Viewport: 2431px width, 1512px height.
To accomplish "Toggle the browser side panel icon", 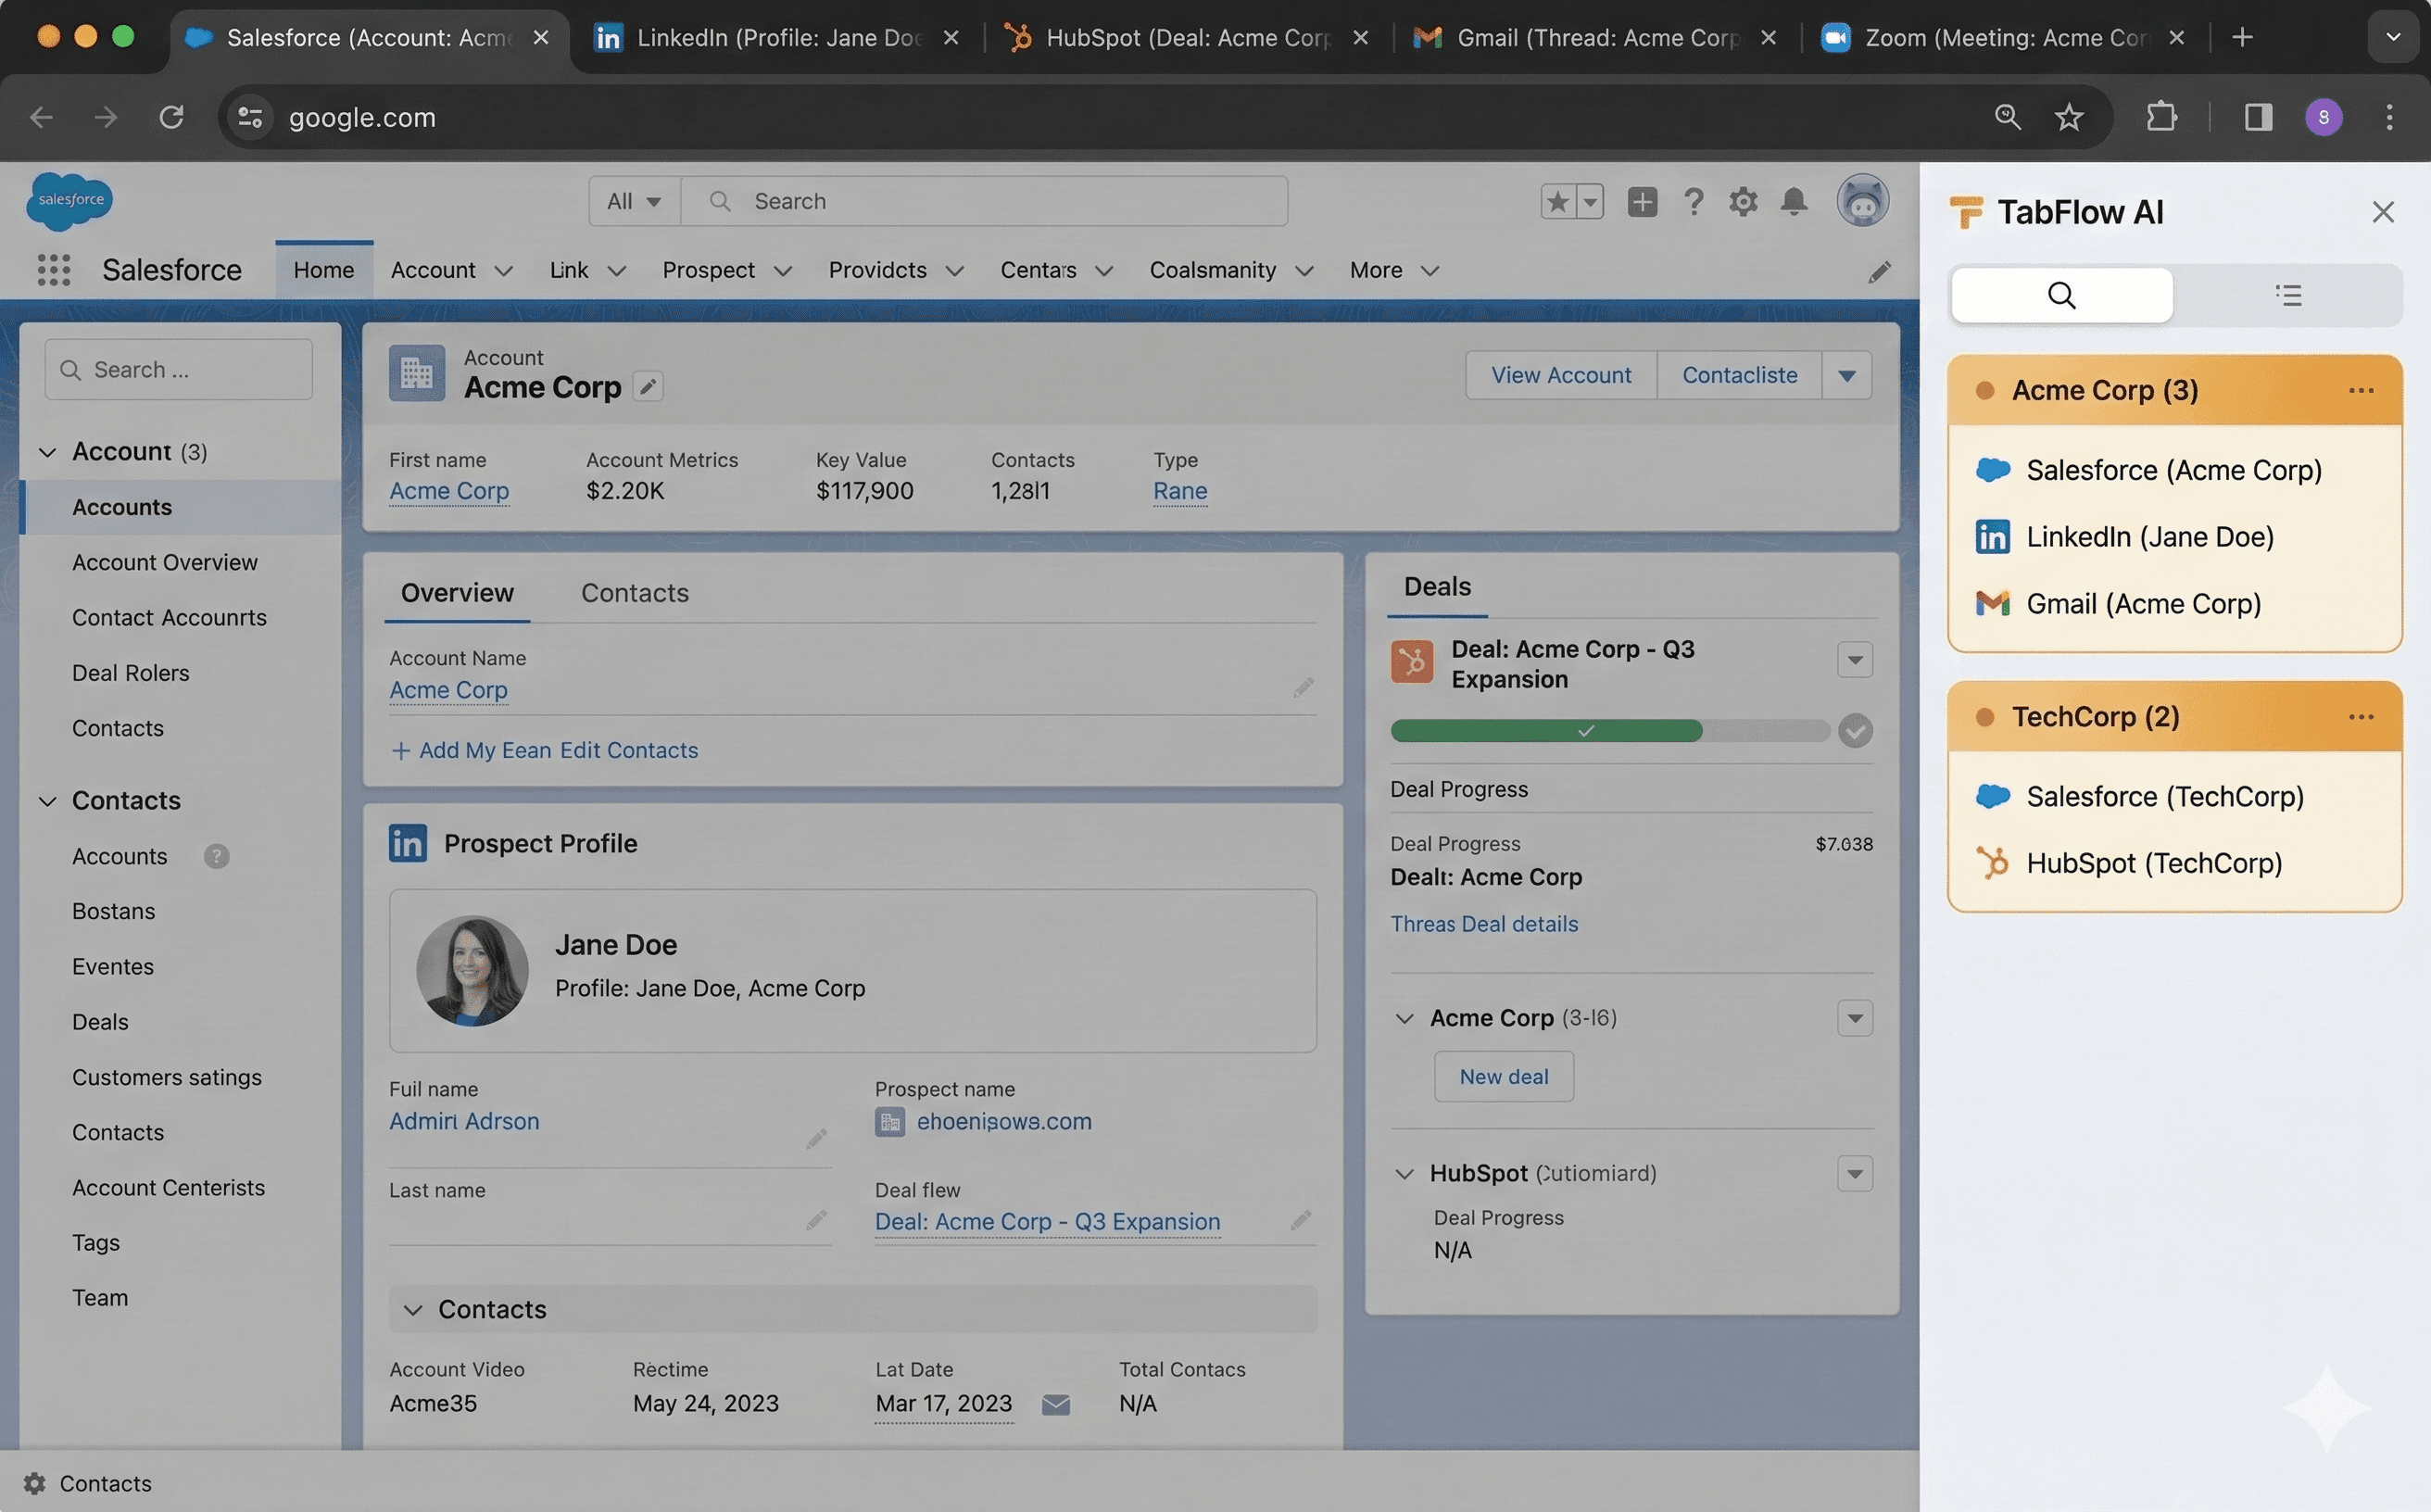I will [2258, 117].
